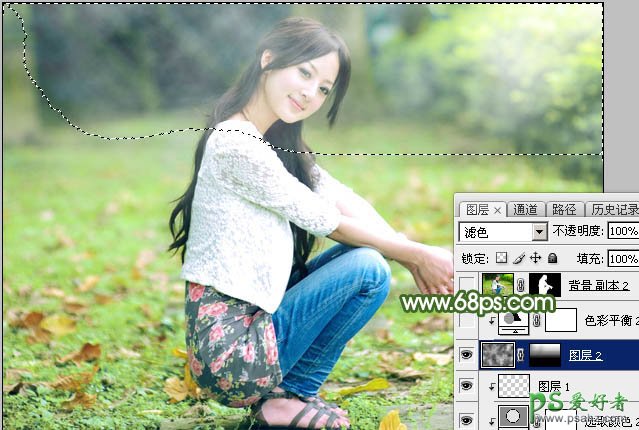Select the gradient mask thumbnail of 图层 2

tap(544, 353)
